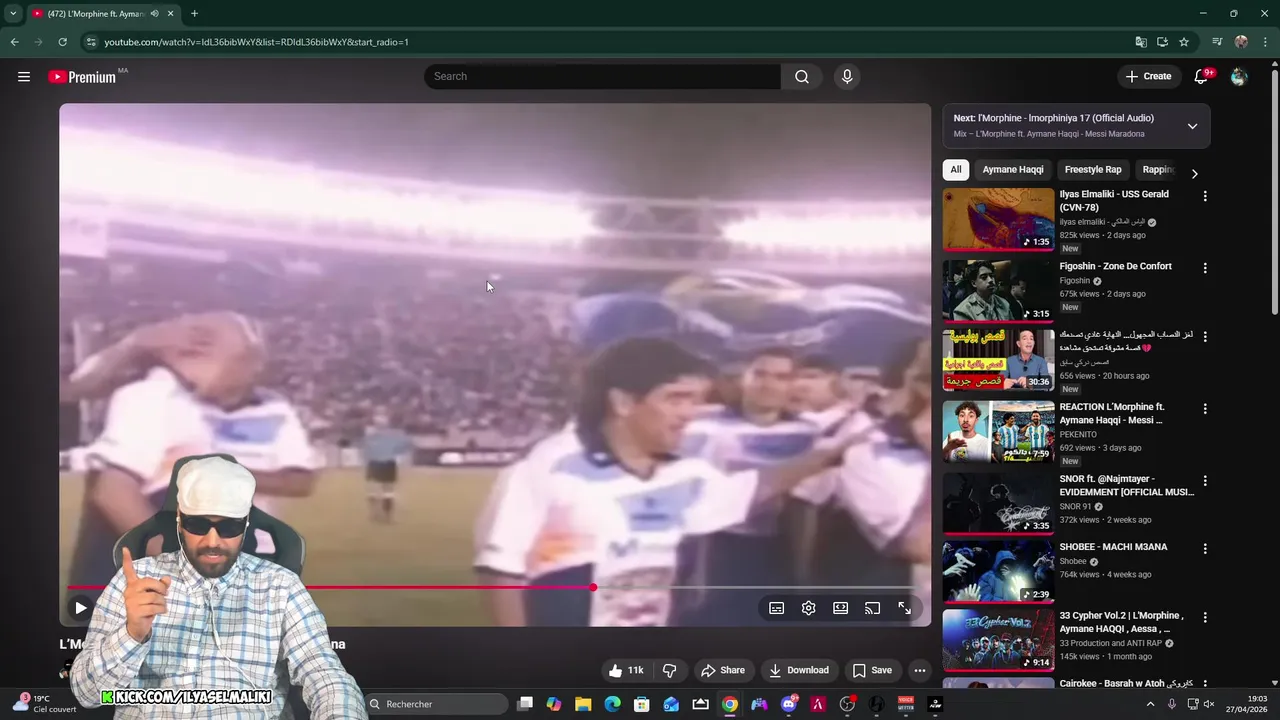The height and width of the screenshot is (720, 1280).
Task: Open the YouTube account avatar menu
Action: coord(1239,76)
